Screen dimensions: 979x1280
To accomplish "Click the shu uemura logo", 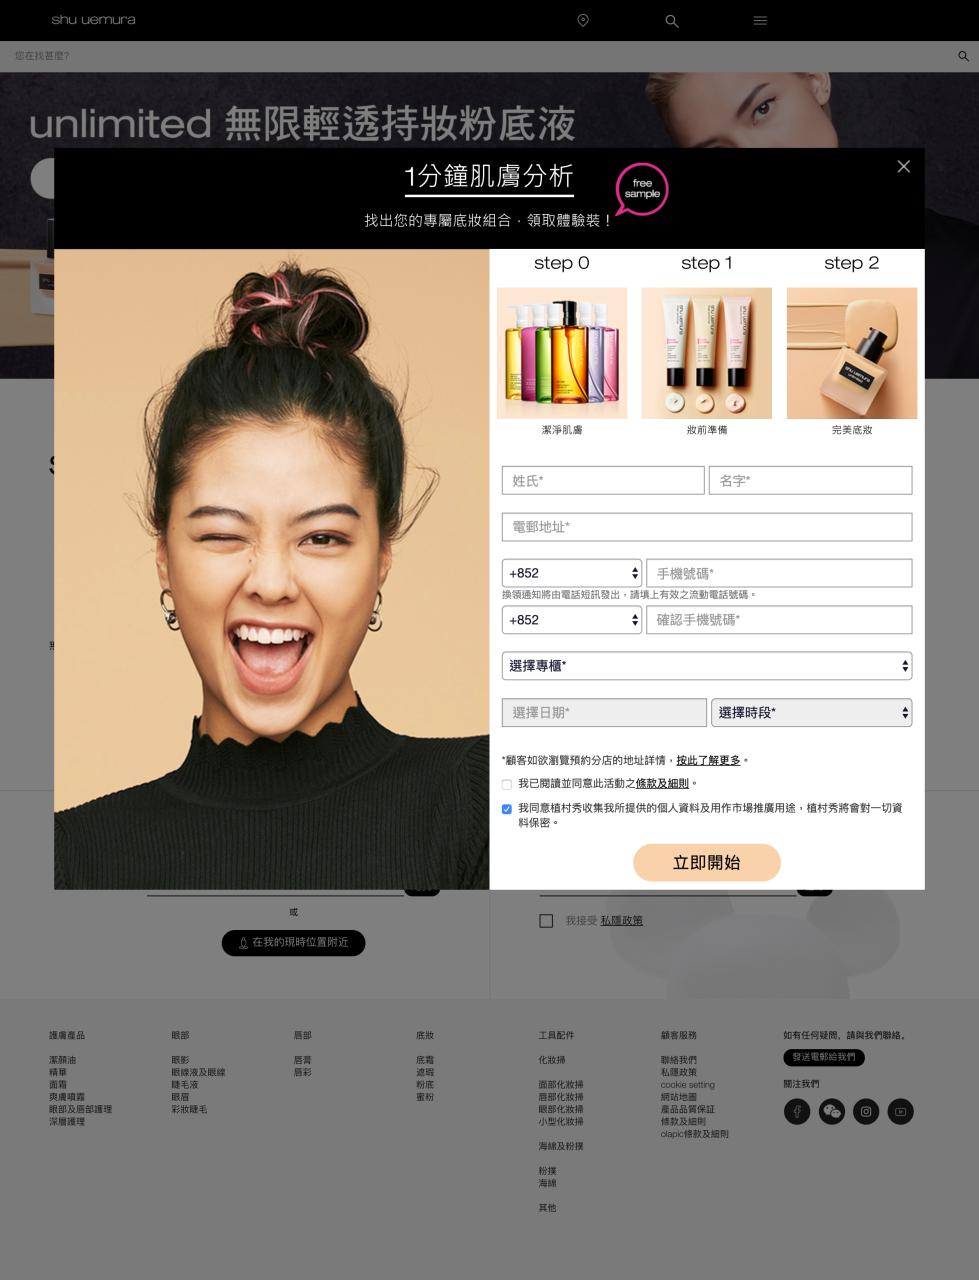I will point(93,20).
